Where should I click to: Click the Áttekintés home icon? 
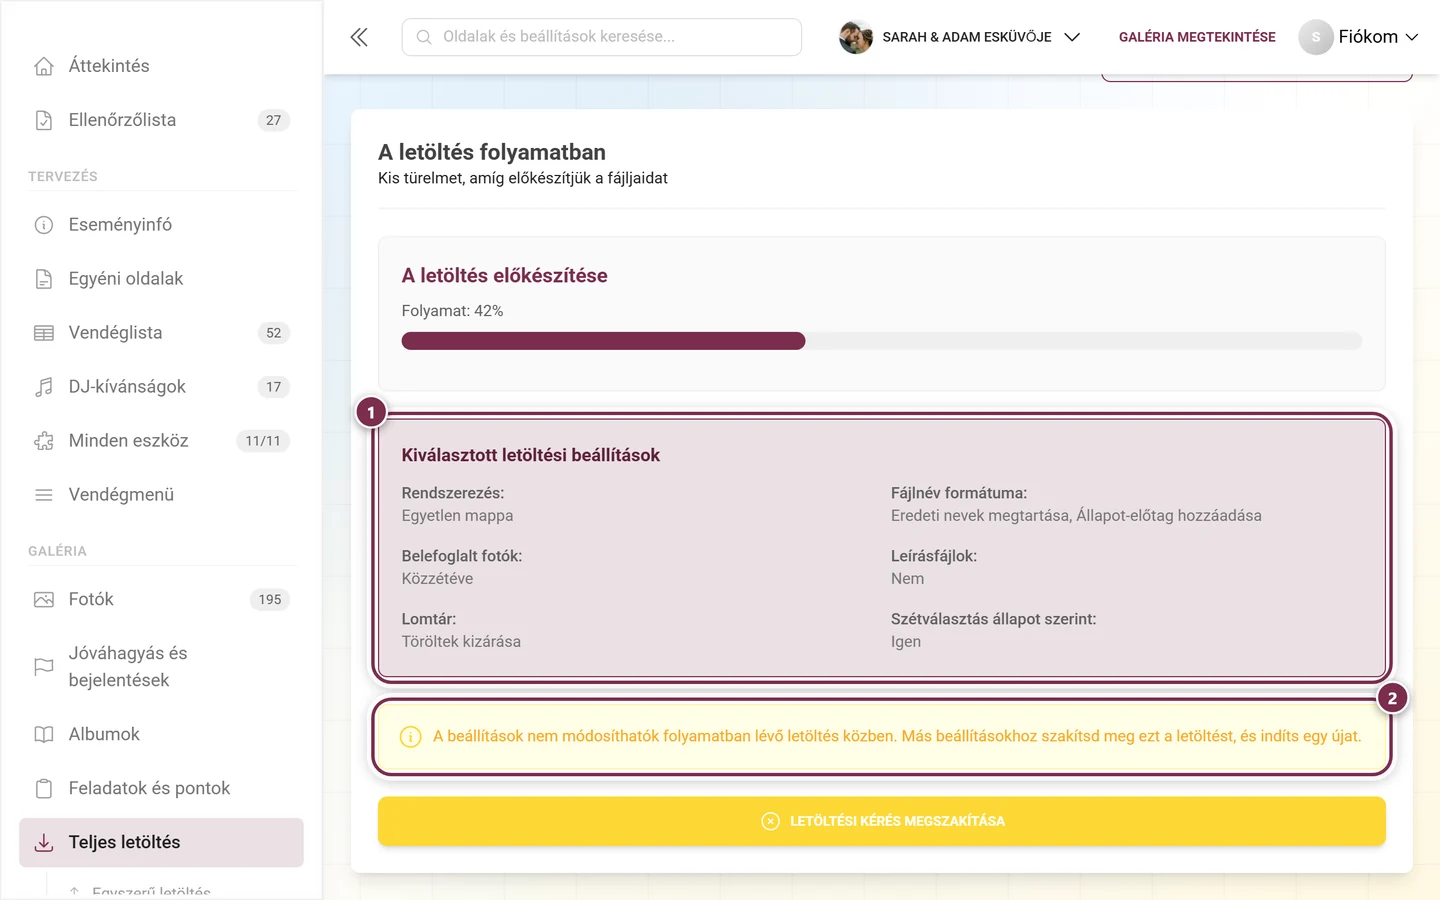coord(44,66)
